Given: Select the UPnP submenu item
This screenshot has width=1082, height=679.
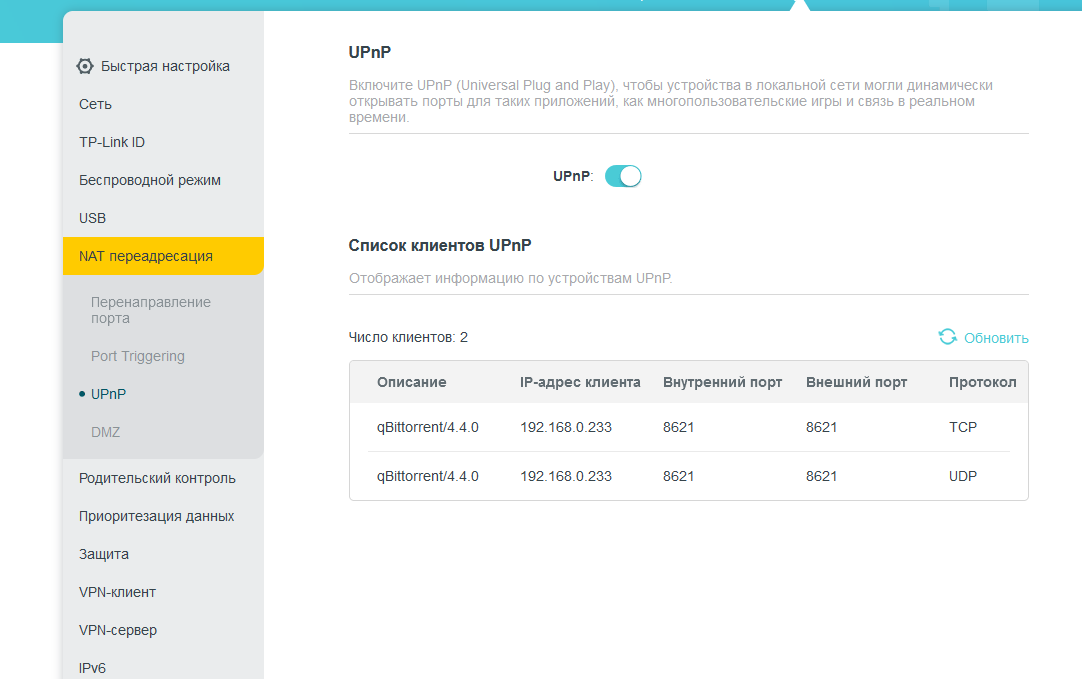Looking at the screenshot, I should coord(108,394).
